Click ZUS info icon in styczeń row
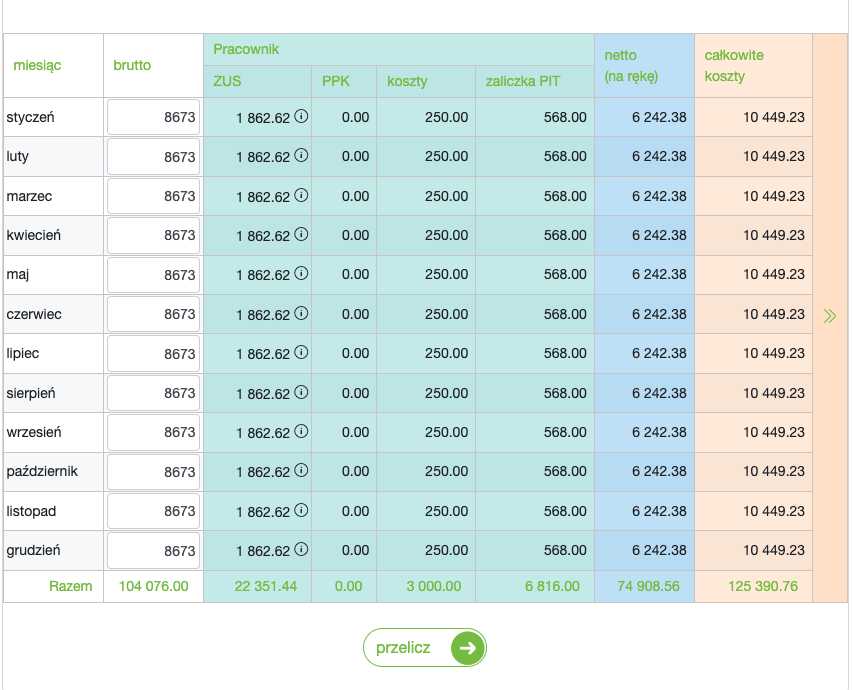The image size is (854, 690). (301, 117)
